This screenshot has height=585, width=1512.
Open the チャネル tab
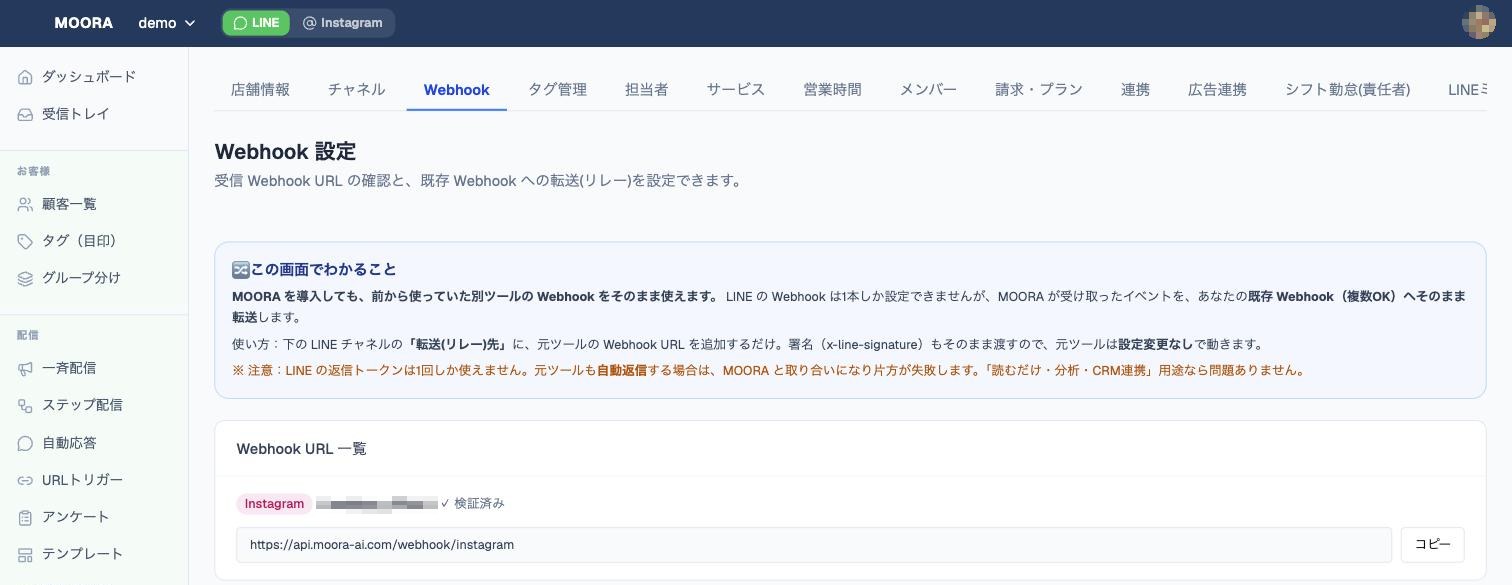pos(356,89)
